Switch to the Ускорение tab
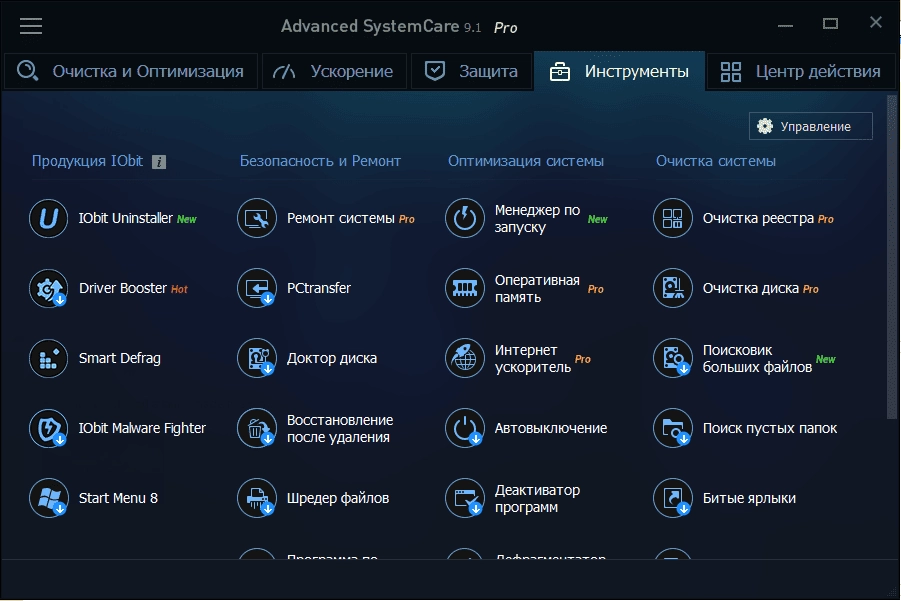This screenshot has height=601, width=901. coord(334,71)
